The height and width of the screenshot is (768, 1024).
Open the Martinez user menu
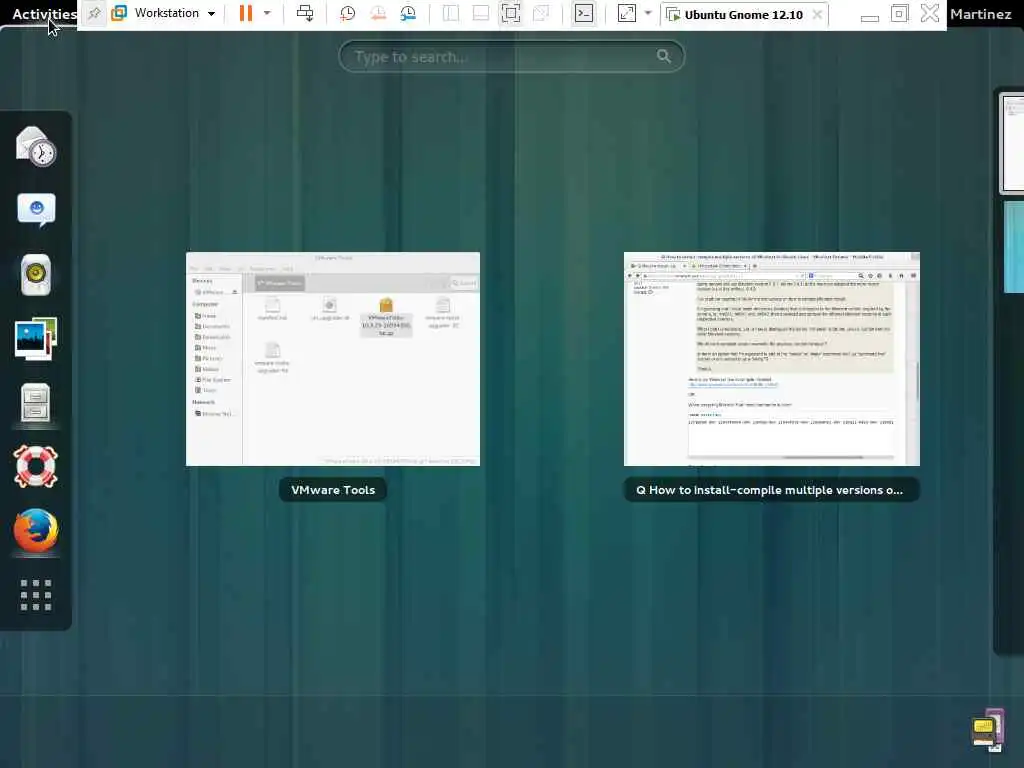[x=980, y=14]
